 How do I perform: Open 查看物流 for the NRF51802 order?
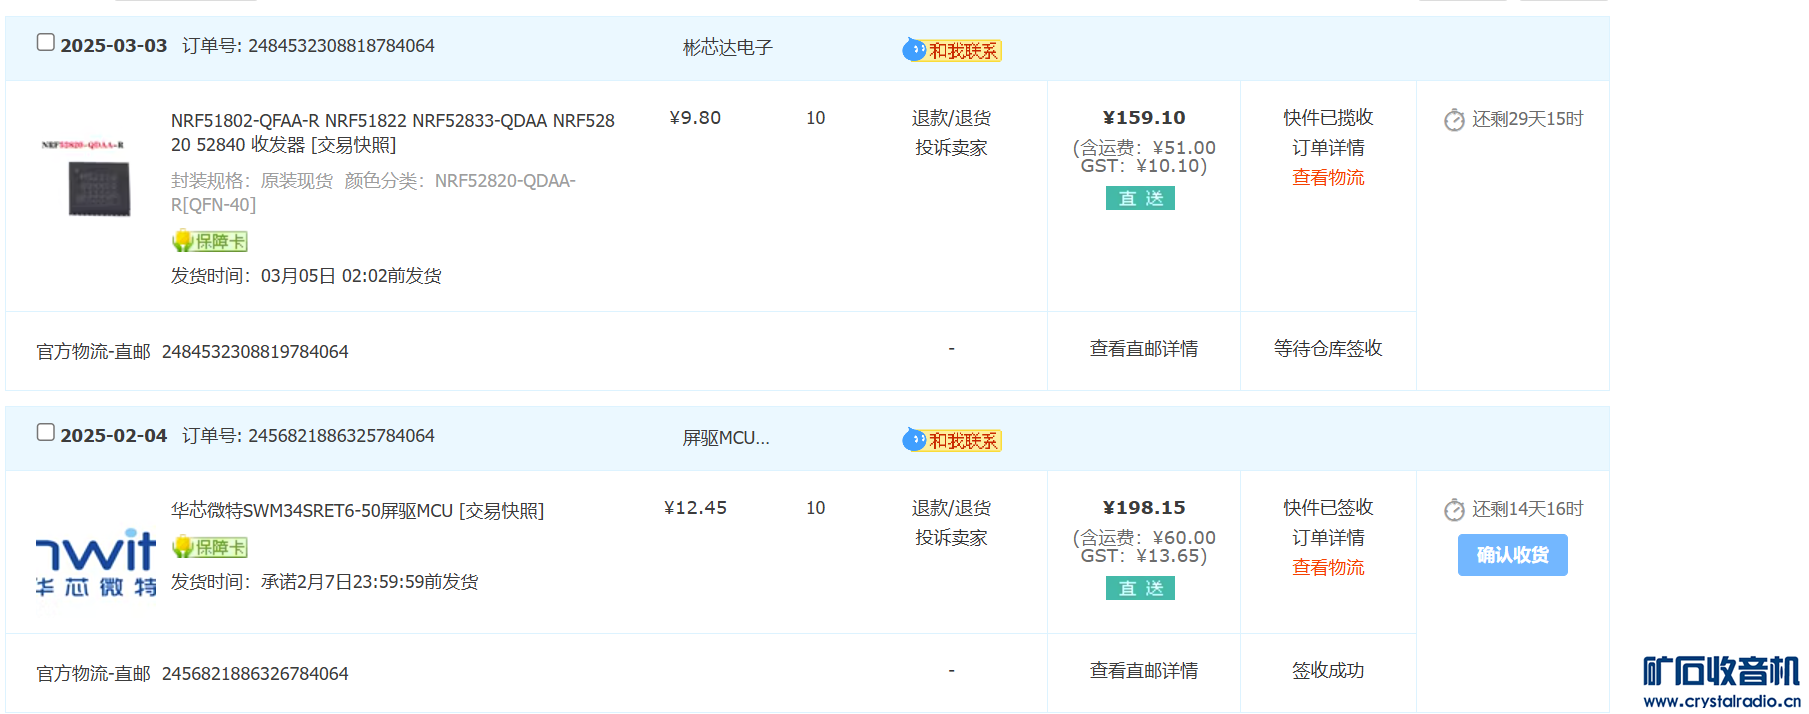pos(1328,177)
